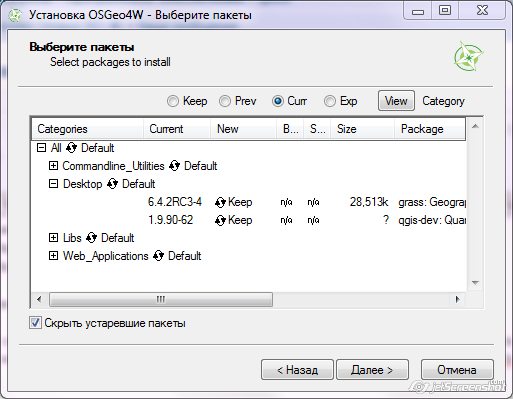The width and height of the screenshot is (513, 399).
Task: Click cycle icon beside Commandline_Utilities
Action: pyautogui.click(x=174, y=166)
